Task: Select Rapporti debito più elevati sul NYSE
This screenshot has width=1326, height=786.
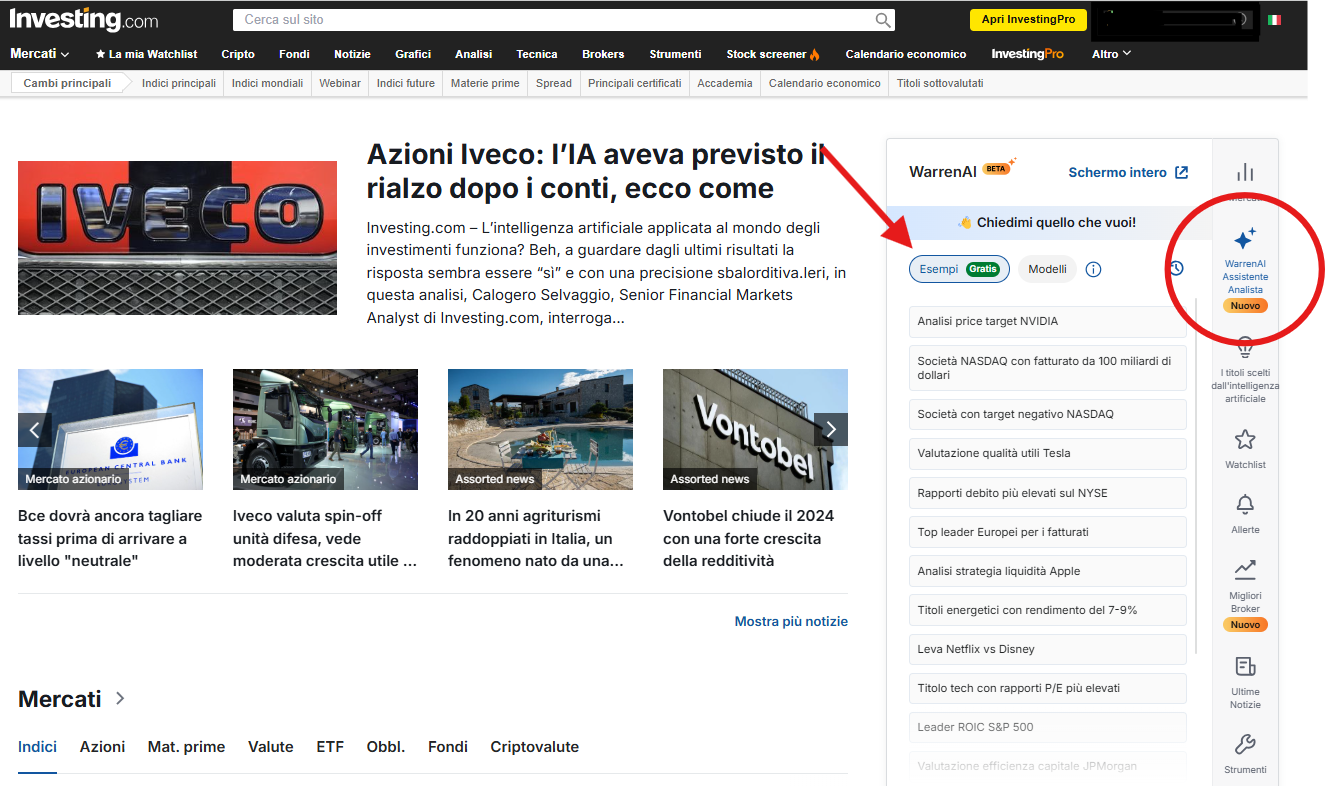Action: click(x=1047, y=493)
